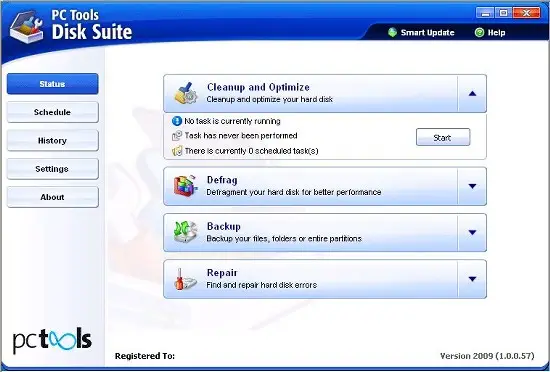
Task: Close the Disk Suite window
Action: pyautogui.click(x=526, y=13)
